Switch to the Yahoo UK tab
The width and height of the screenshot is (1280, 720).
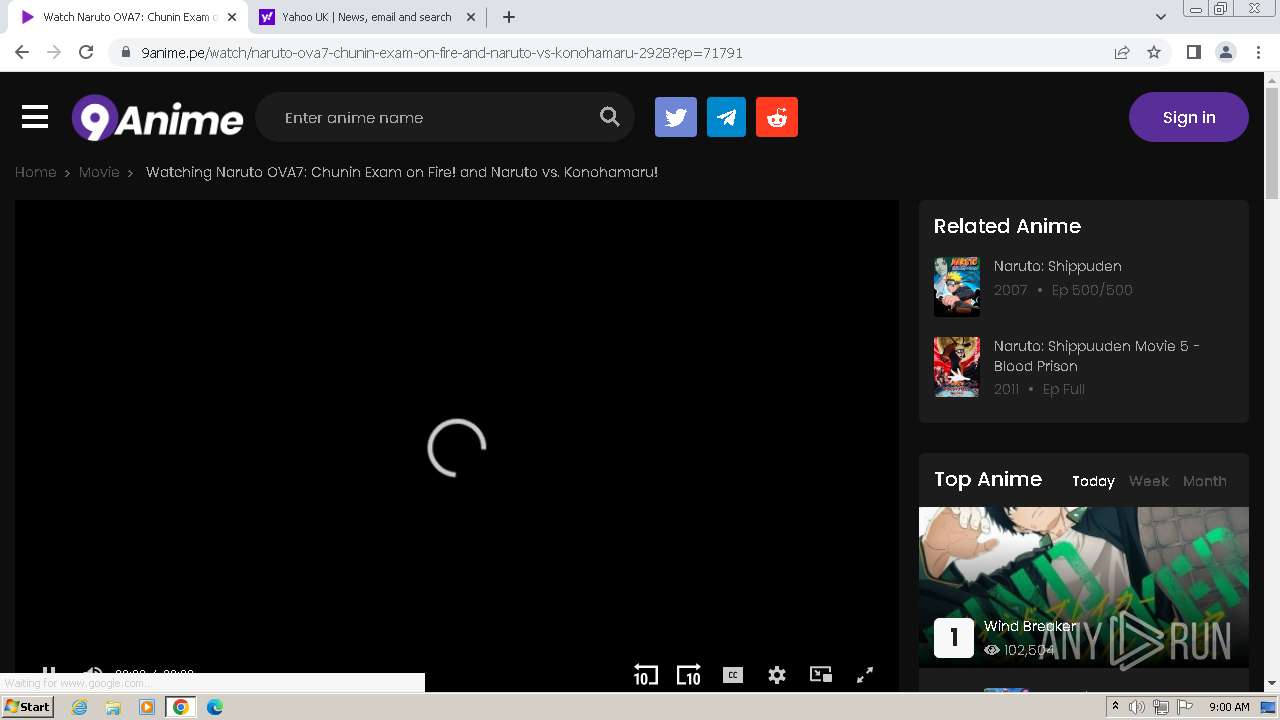coord(367,17)
